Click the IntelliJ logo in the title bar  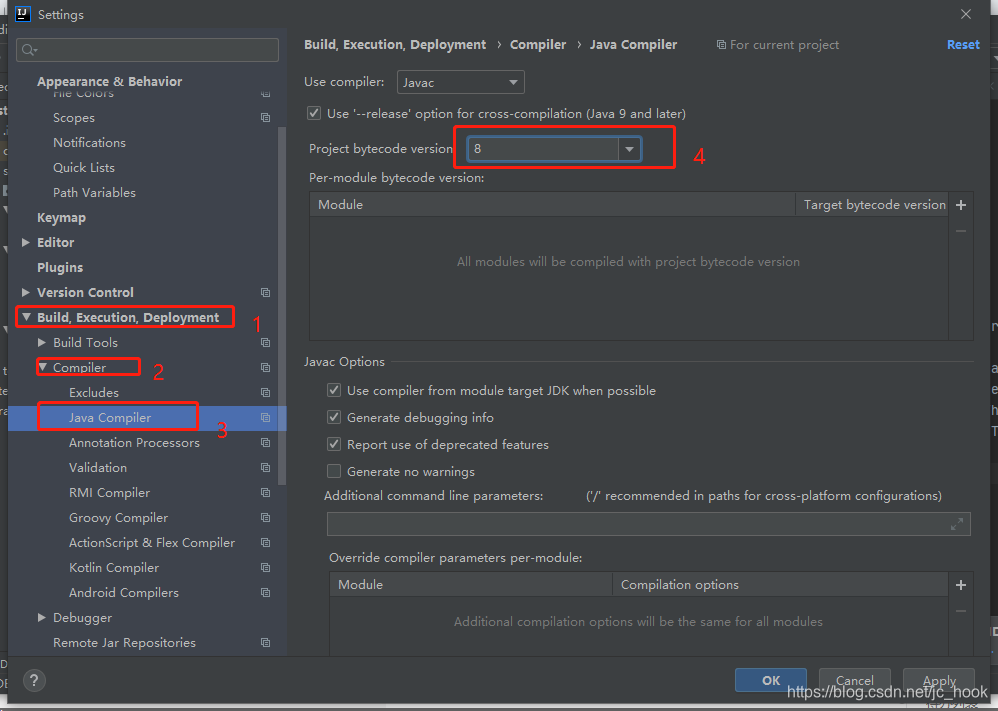click(23, 13)
